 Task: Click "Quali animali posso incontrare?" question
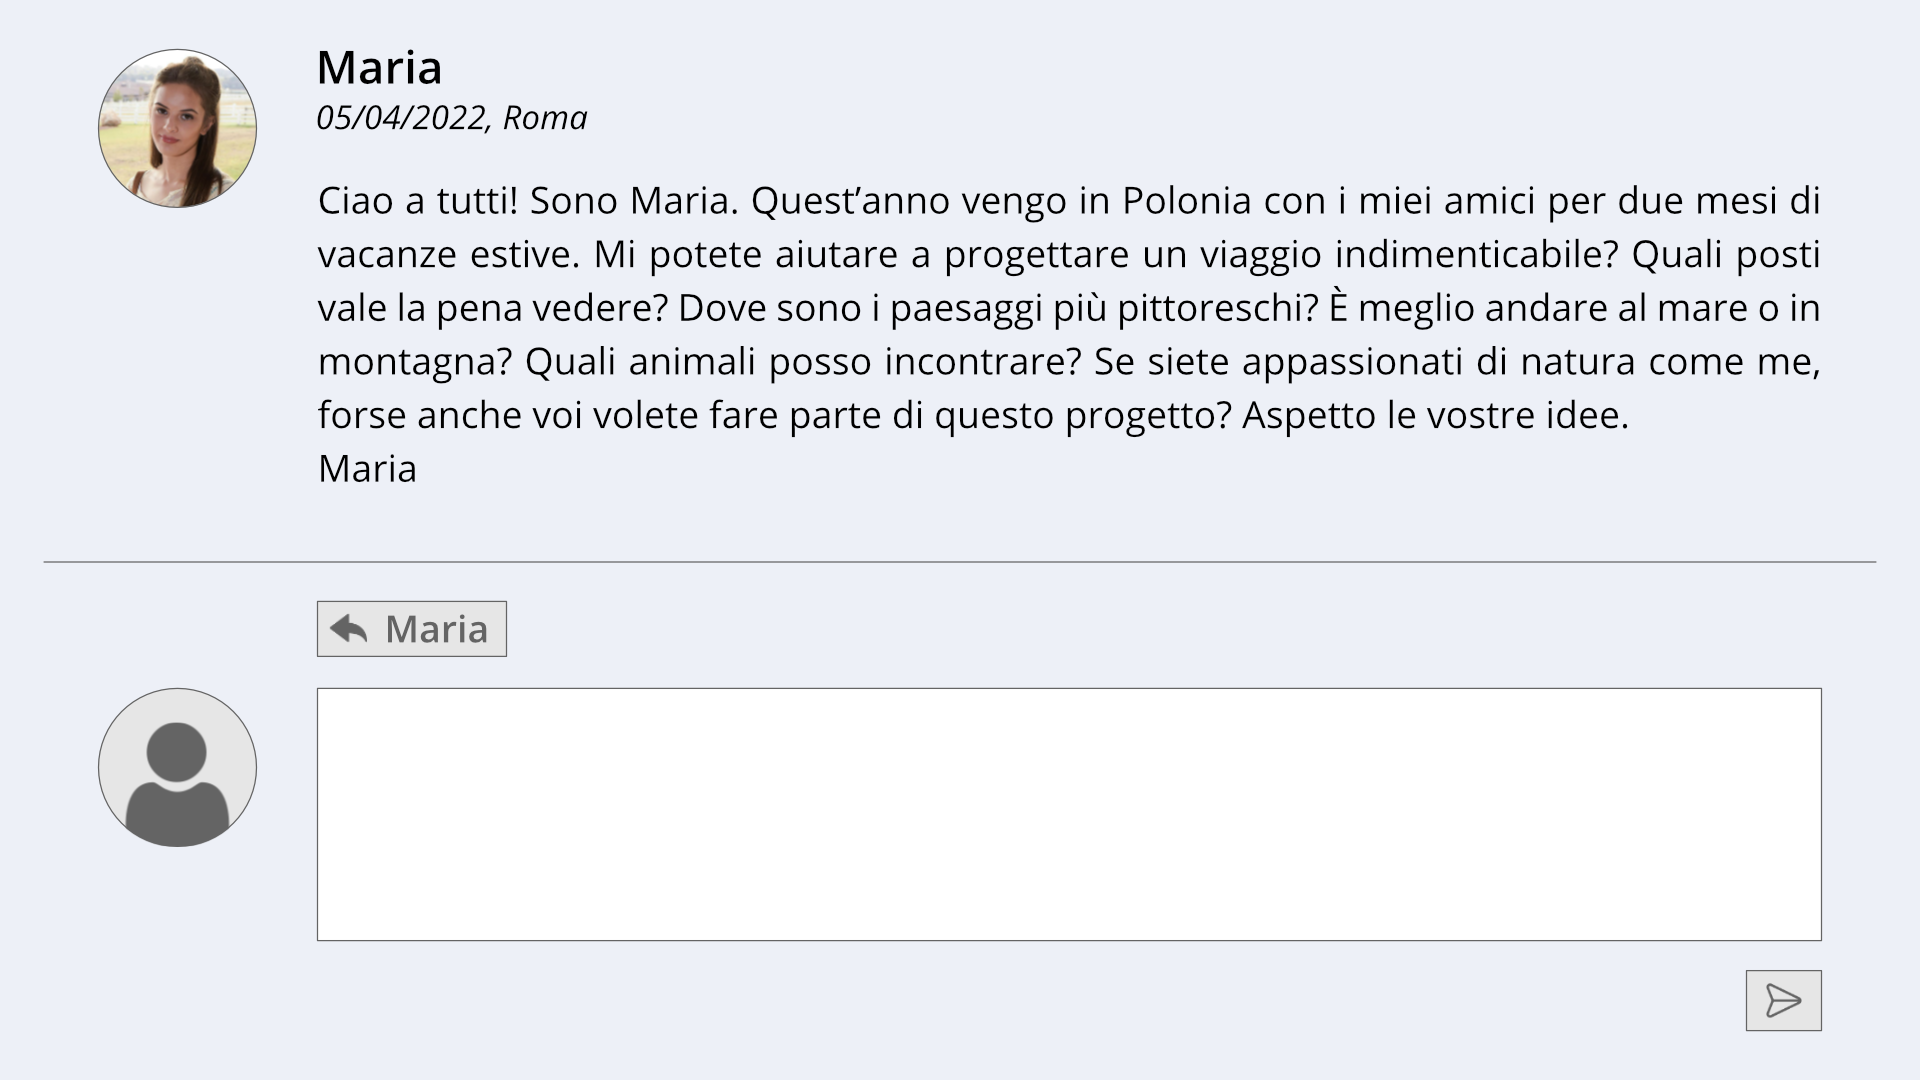(803, 361)
